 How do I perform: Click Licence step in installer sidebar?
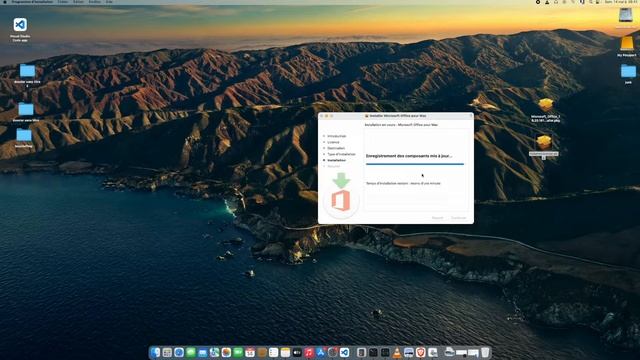click(333, 142)
